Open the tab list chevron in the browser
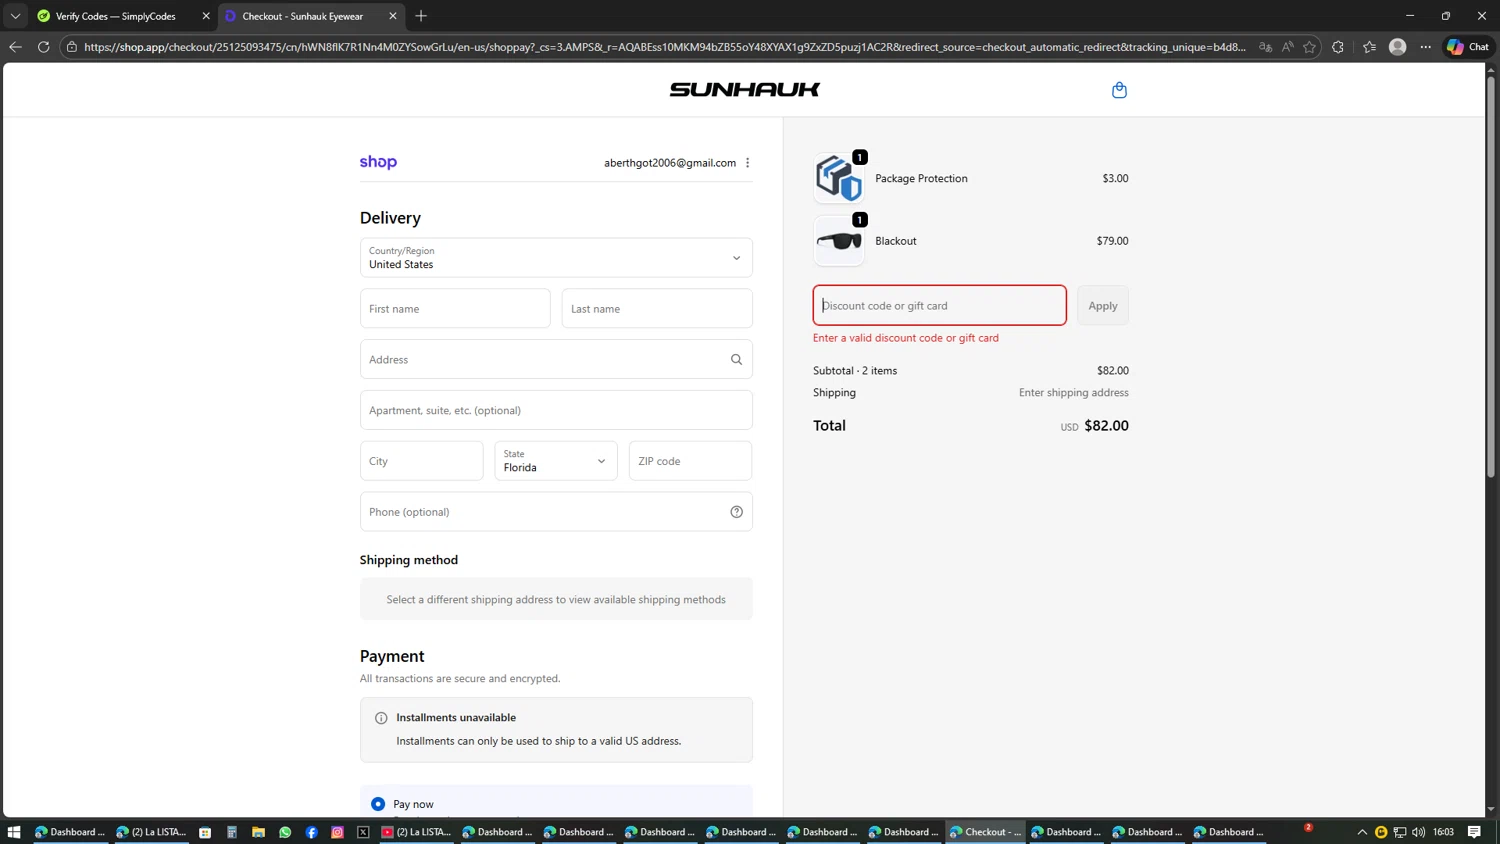 [15, 16]
